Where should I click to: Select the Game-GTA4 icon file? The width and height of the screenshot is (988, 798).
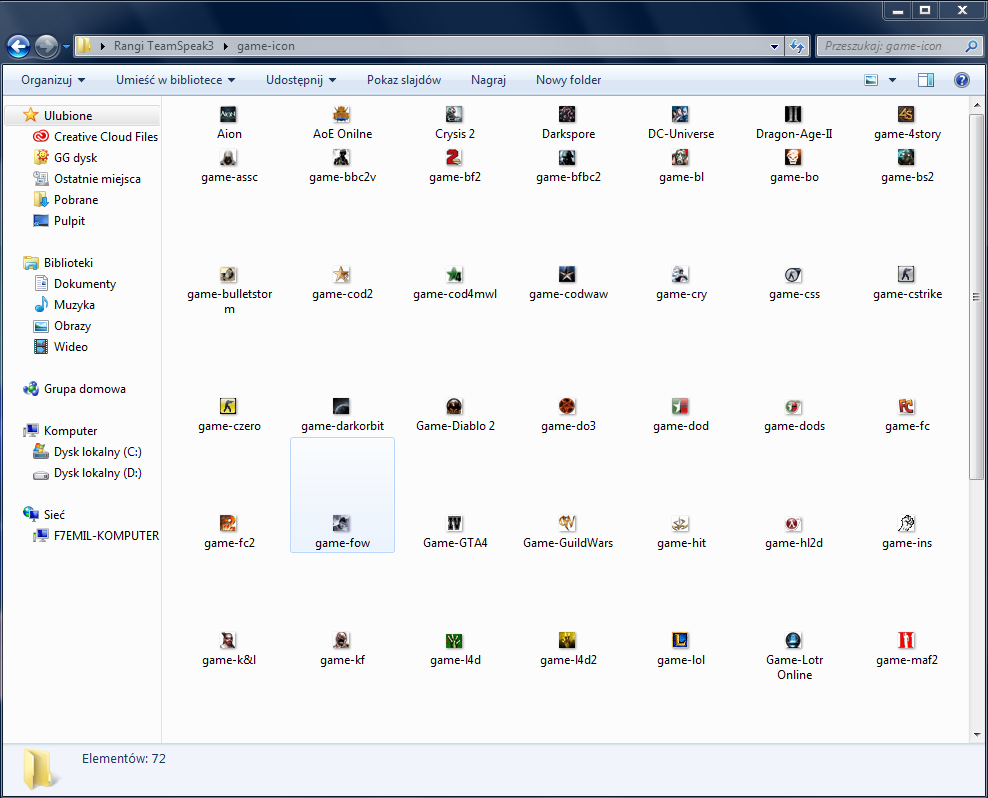[454, 532]
